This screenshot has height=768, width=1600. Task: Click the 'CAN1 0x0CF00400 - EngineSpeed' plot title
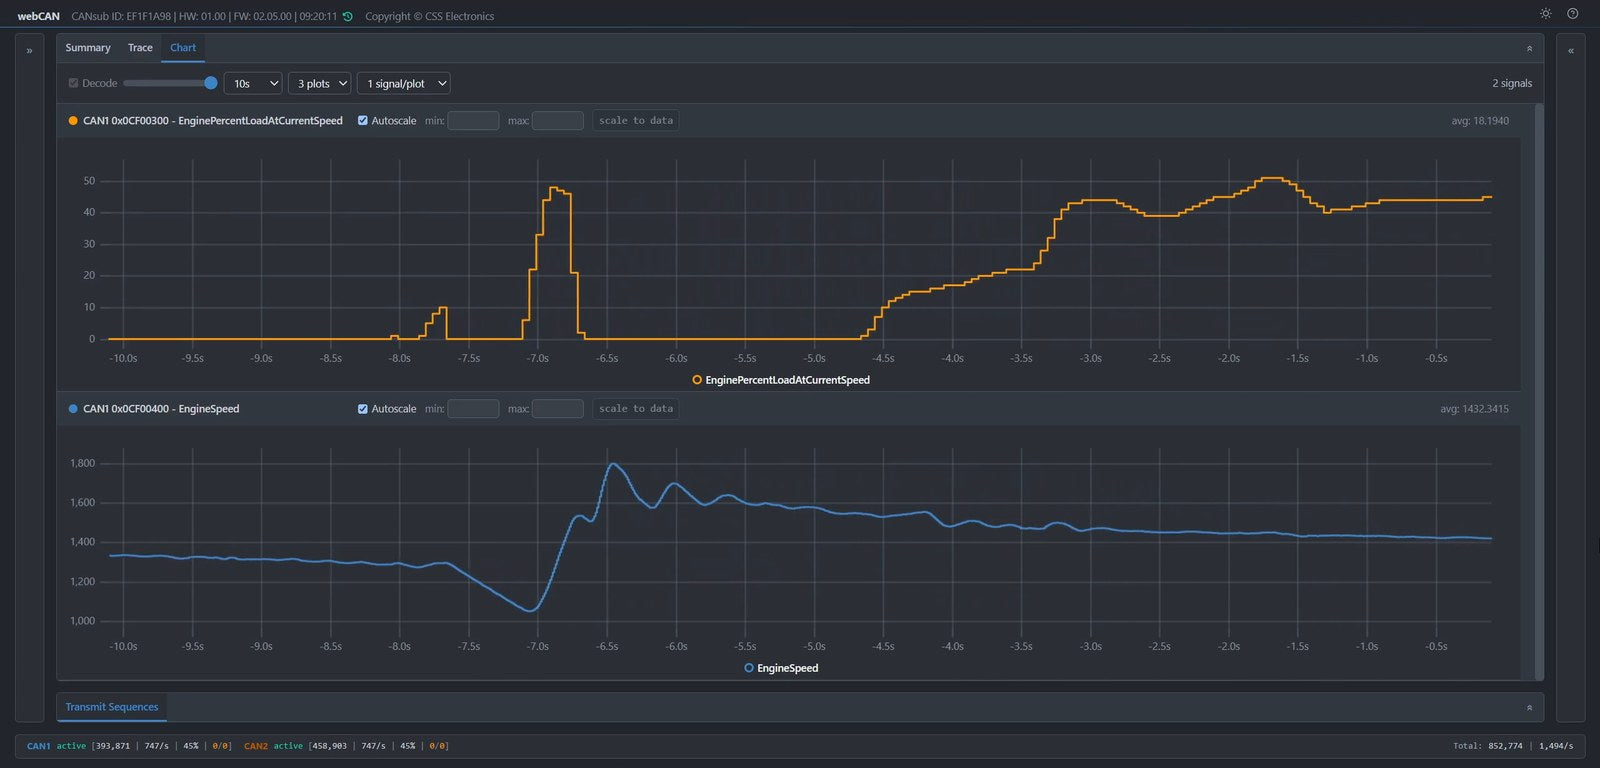tap(161, 409)
